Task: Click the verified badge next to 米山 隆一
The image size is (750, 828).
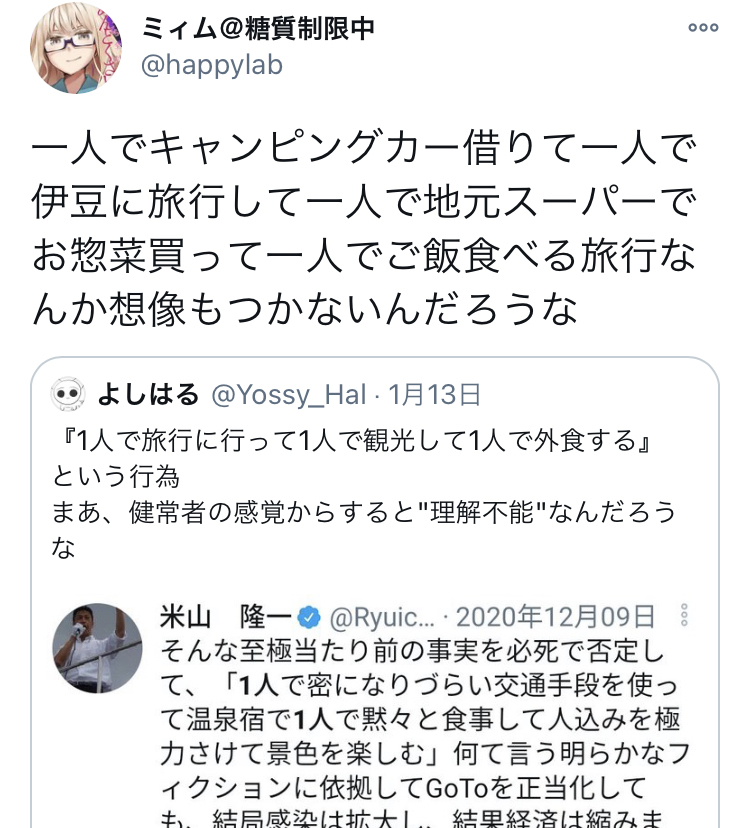Action: pyautogui.click(x=309, y=617)
